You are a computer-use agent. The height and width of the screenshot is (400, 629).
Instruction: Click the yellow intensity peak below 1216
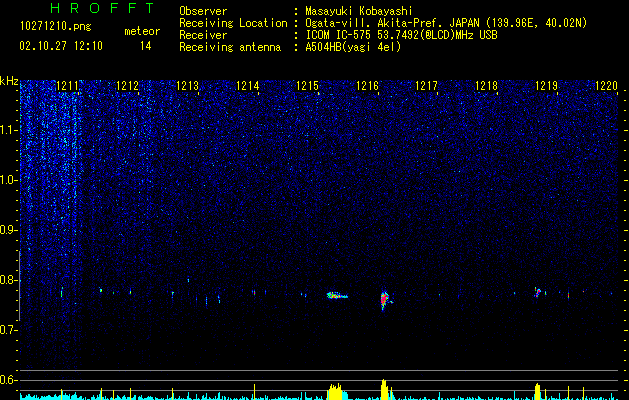click(384, 389)
